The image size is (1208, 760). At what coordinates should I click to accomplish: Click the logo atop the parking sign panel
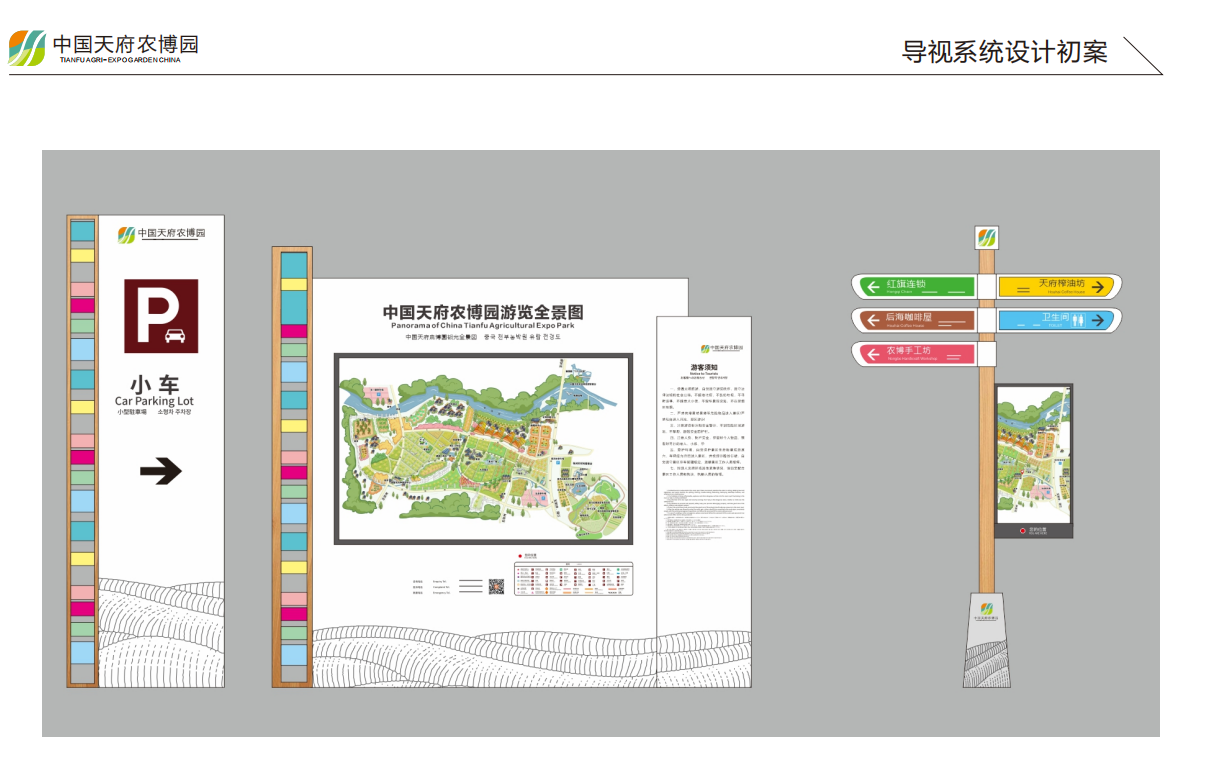(x=161, y=234)
